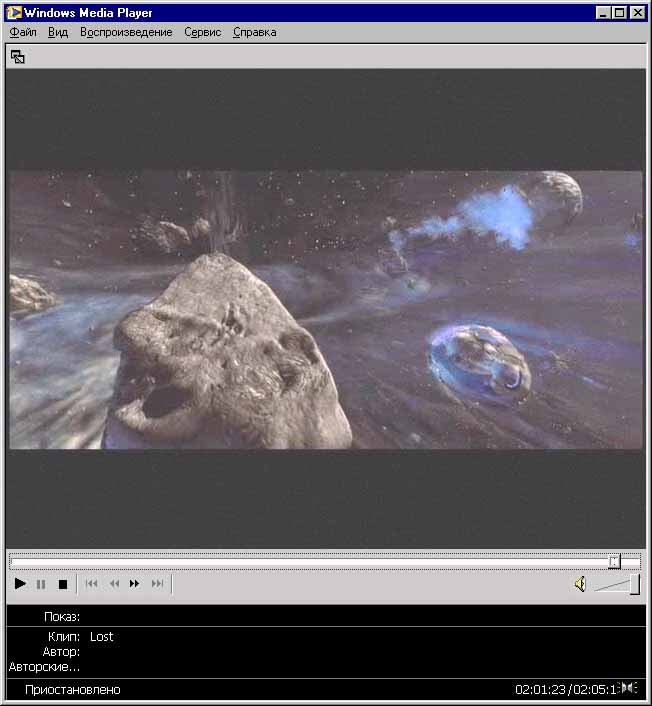Click the Windows Media Player title bar icon
Screen dimensions: 652x706
click(14, 13)
